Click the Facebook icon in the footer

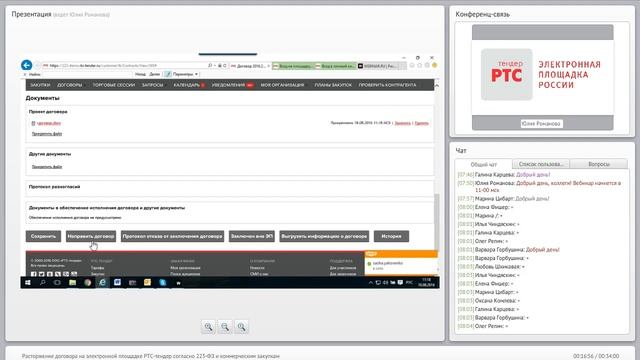[34, 274]
